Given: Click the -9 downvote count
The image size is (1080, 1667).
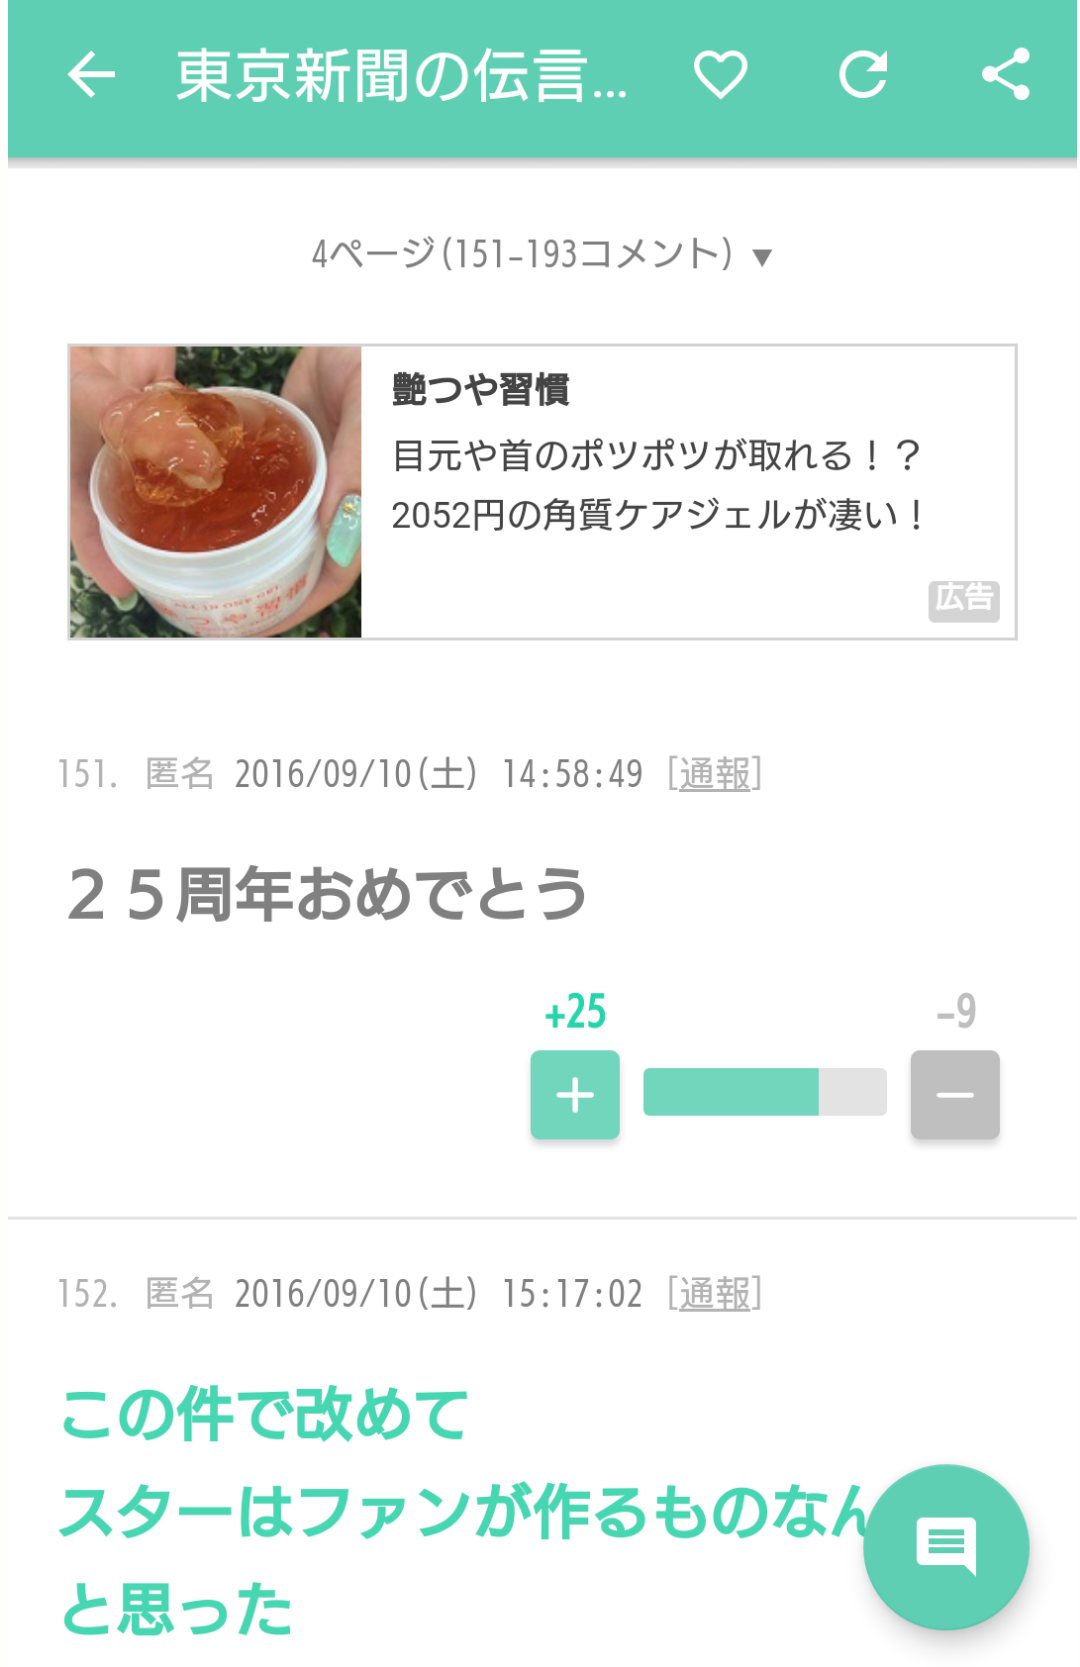Looking at the screenshot, I should pos(956,1012).
